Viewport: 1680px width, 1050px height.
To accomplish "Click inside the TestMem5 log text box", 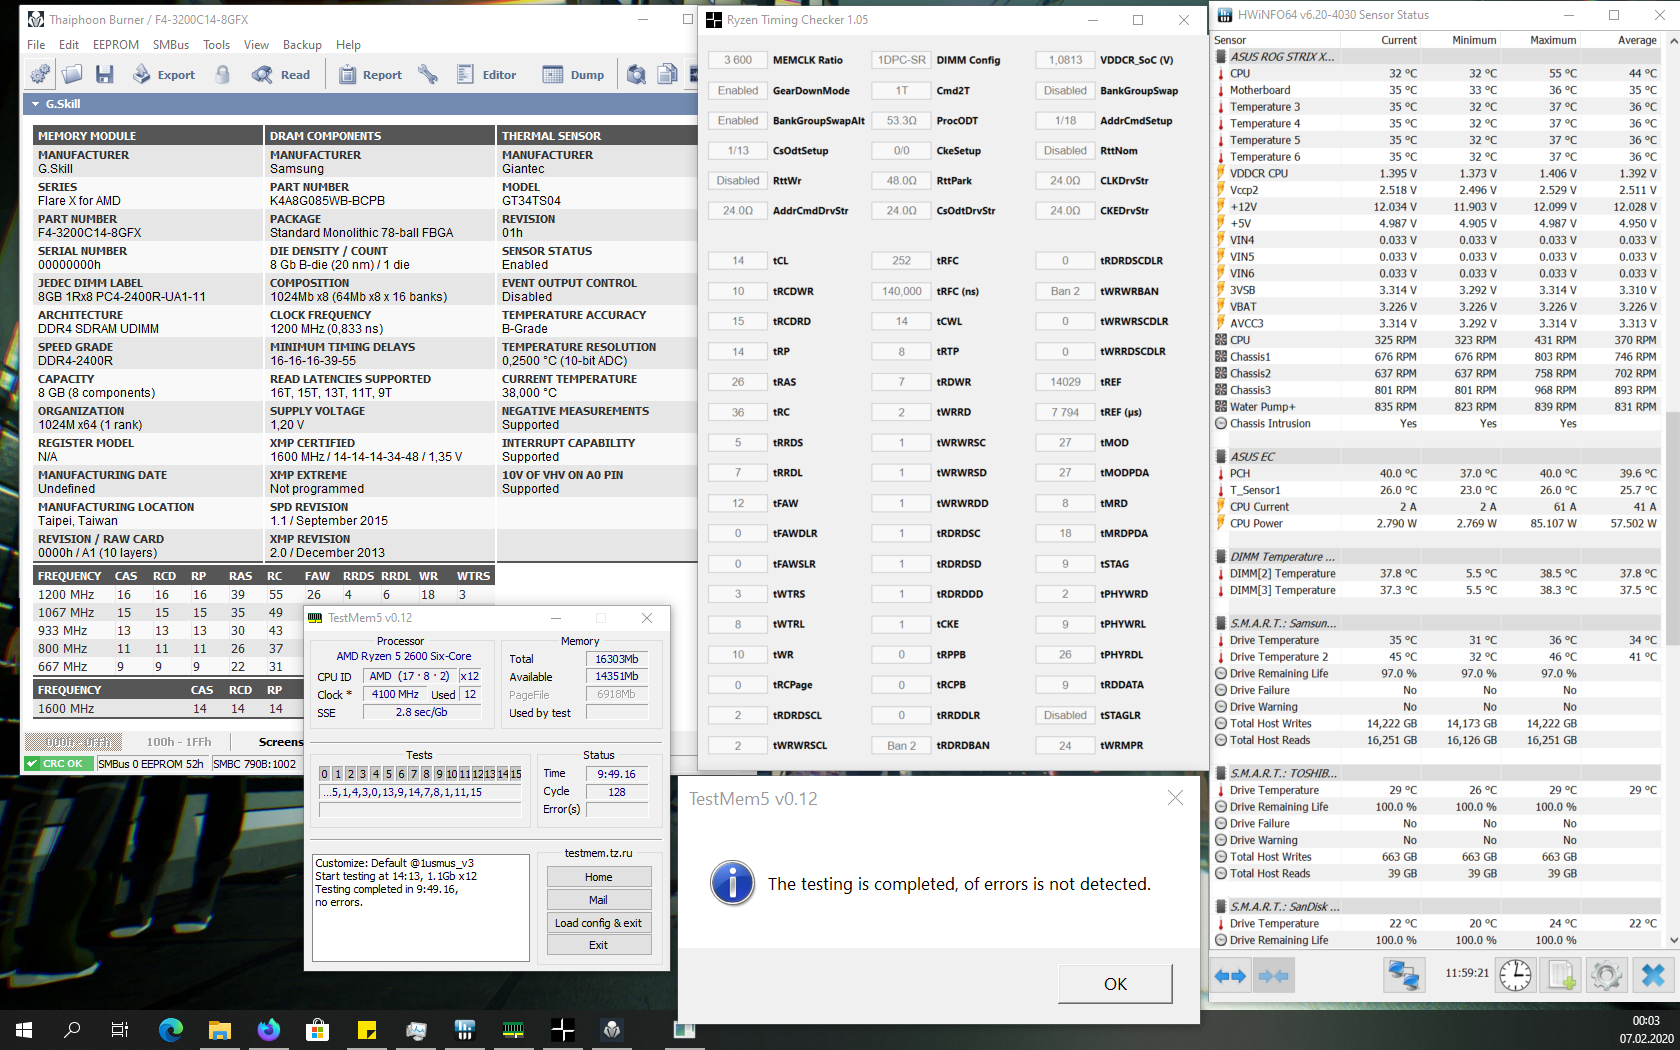I will (421, 907).
